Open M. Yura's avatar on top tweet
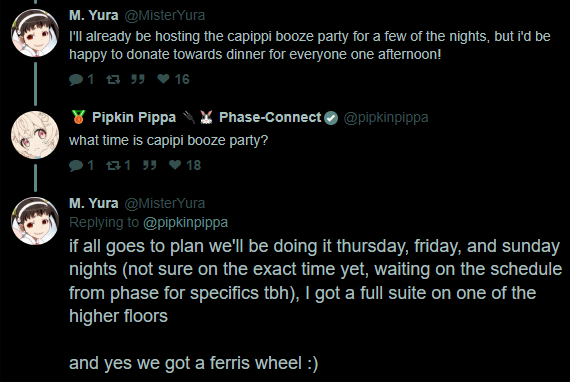Screen dimensions: 570x382 [x=35, y=33]
